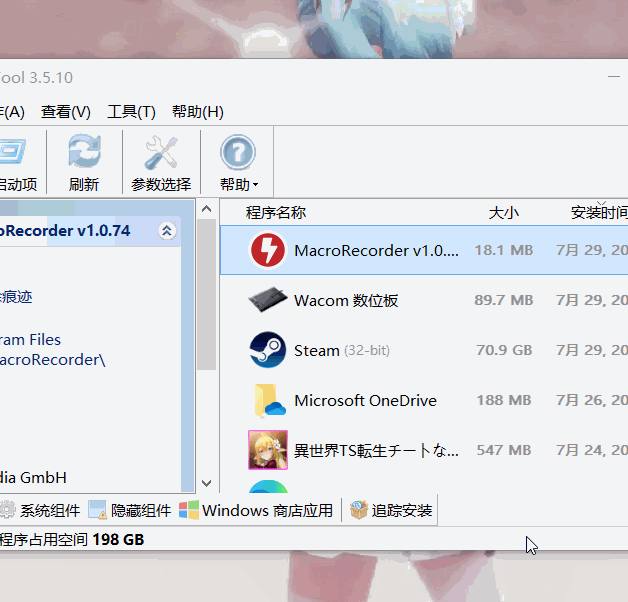Switch to the 隐藏组件 tab
Image resolution: width=628 pixels, height=602 pixels.
coord(130,510)
